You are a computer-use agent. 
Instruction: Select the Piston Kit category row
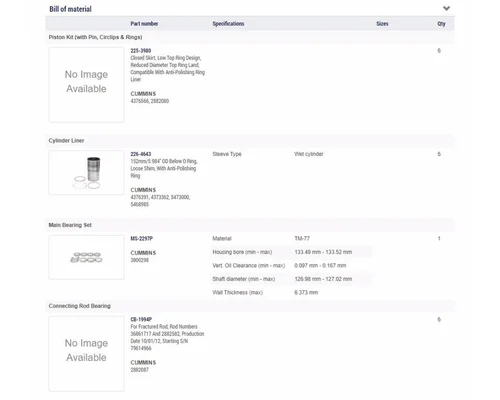coord(250,37)
